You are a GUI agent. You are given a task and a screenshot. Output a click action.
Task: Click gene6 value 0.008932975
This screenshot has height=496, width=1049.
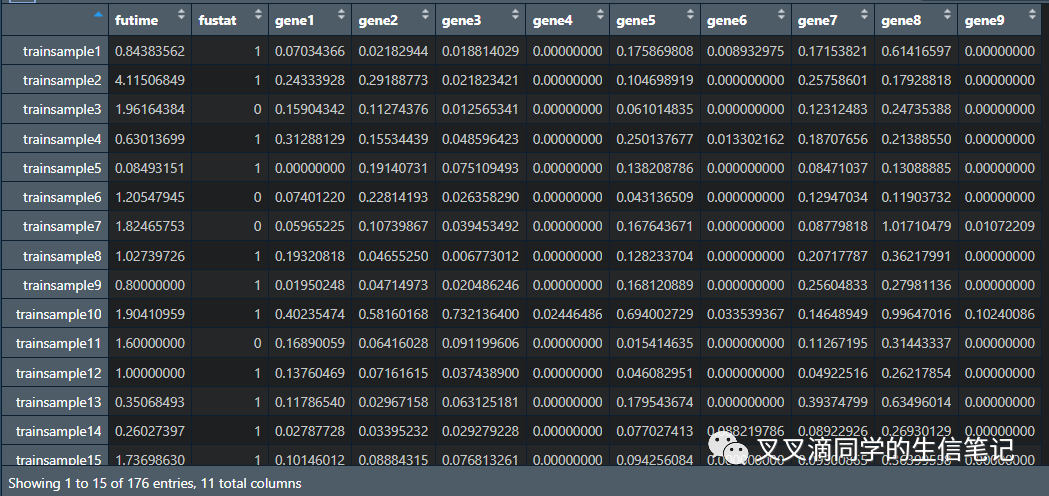746,52
